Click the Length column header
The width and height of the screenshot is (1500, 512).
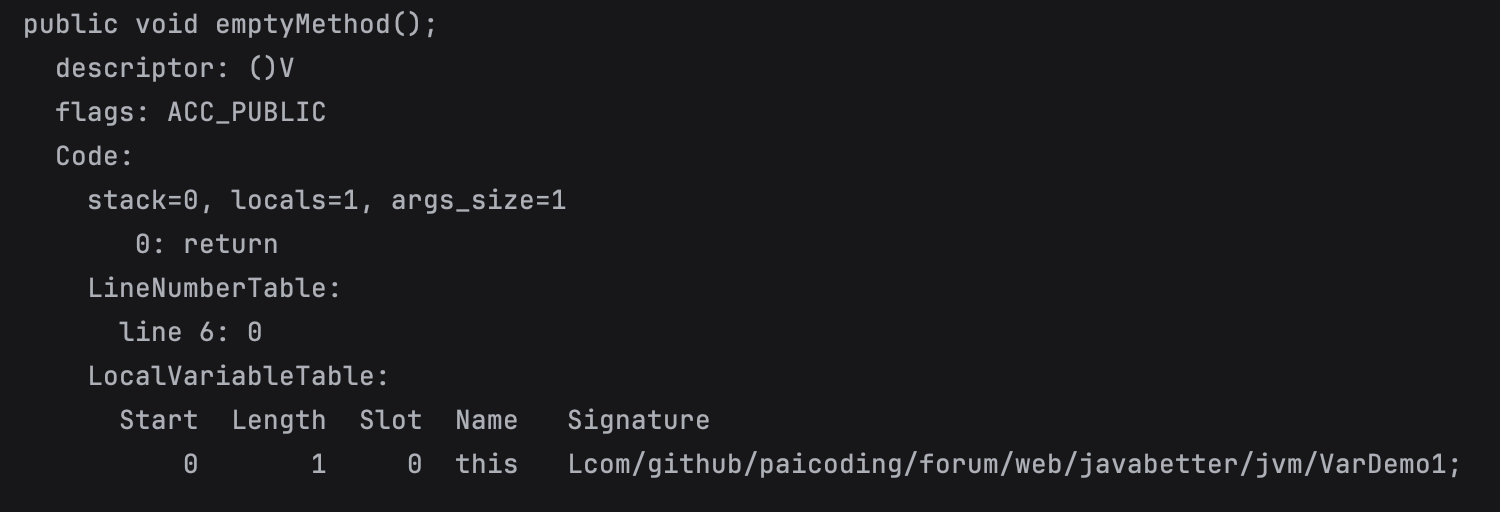point(279,421)
